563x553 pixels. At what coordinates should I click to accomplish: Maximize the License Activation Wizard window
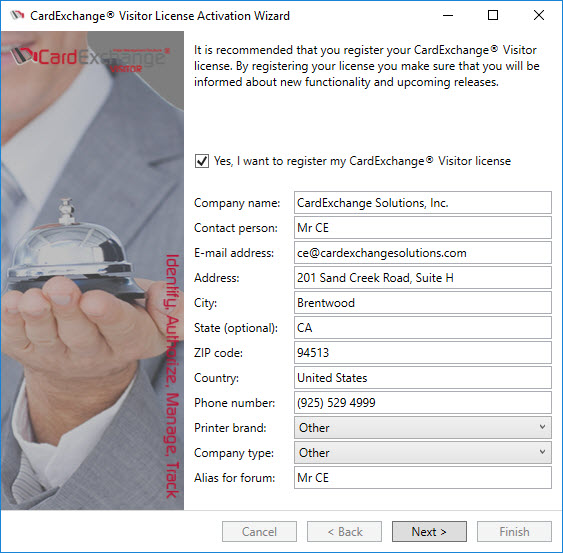493,15
